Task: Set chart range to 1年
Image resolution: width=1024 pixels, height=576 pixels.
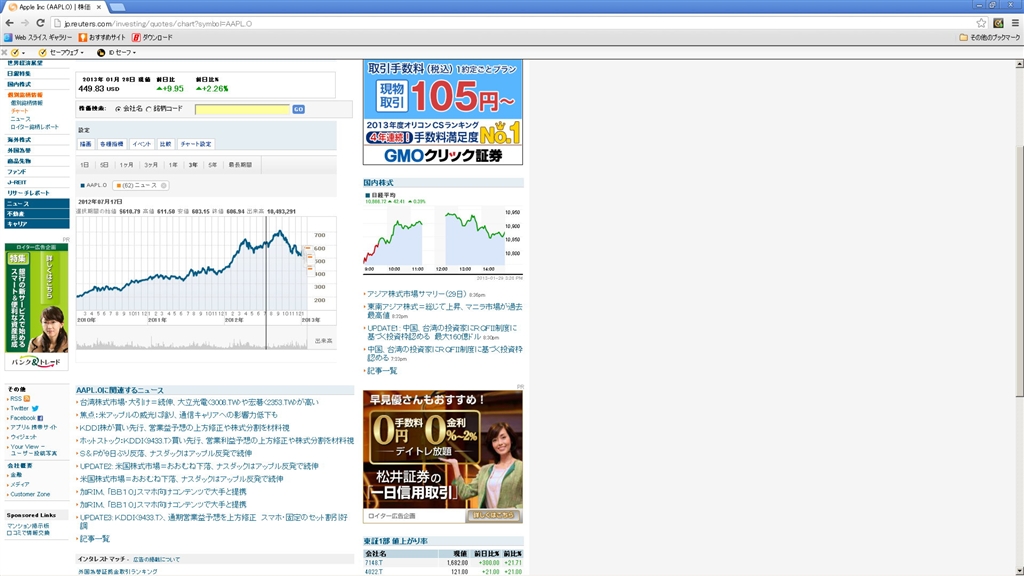Action: pos(172,165)
